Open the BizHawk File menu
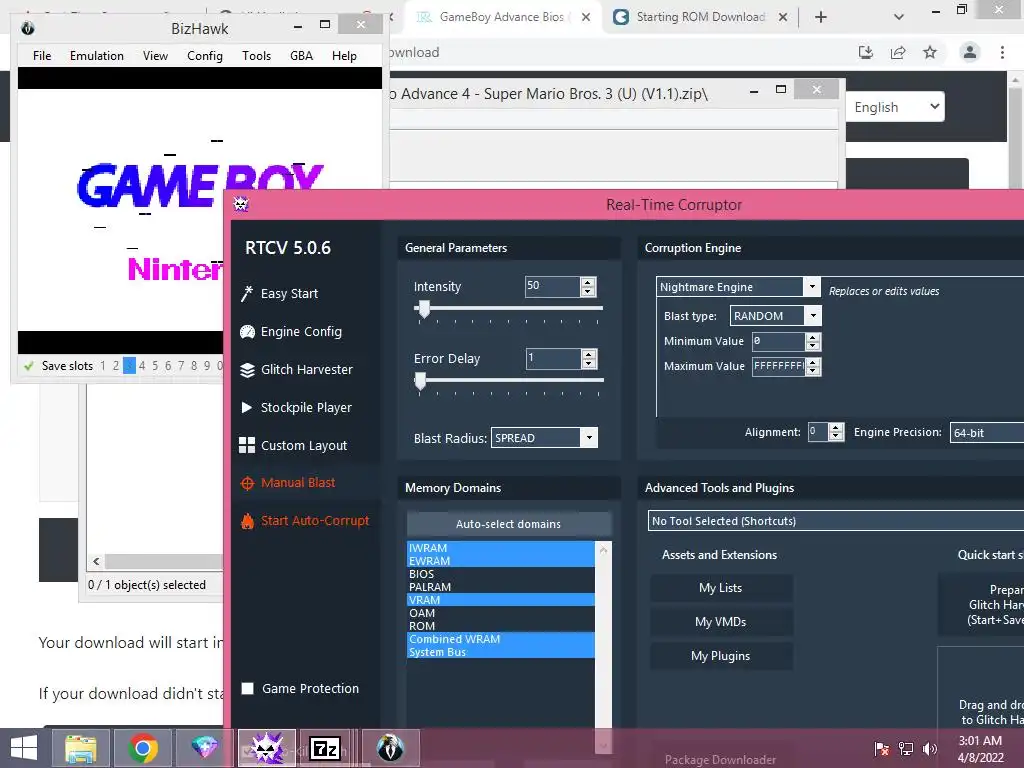The height and width of the screenshot is (768, 1024). pos(42,56)
